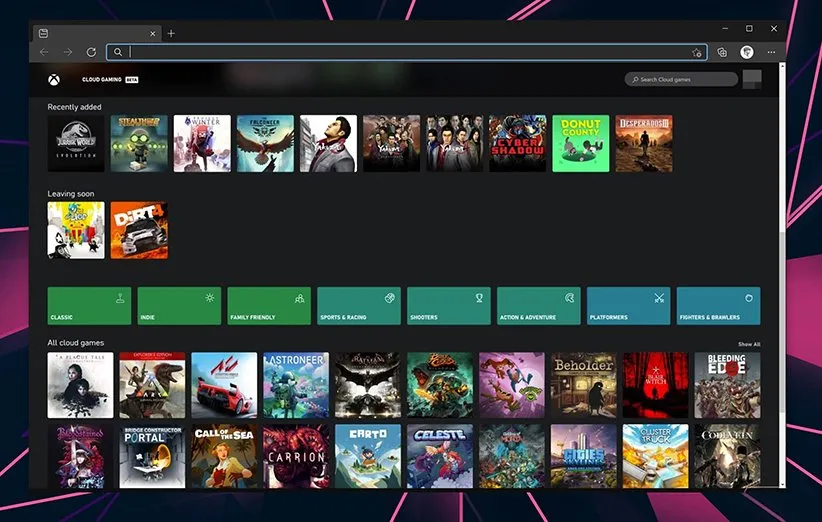Open the Donut County game thumbnail
This screenshot has height=522, width=822.
[x=580, y=143]
